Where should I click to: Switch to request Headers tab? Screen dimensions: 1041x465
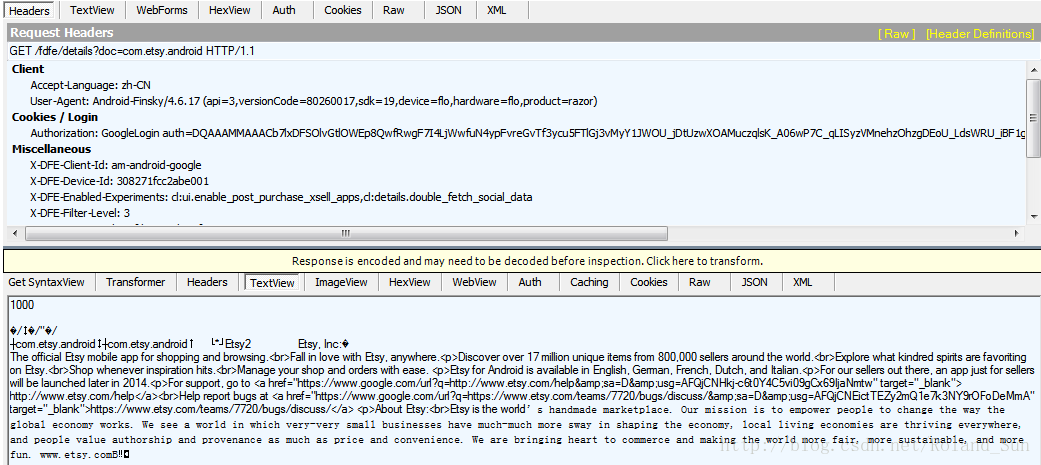tap(29, 10)
